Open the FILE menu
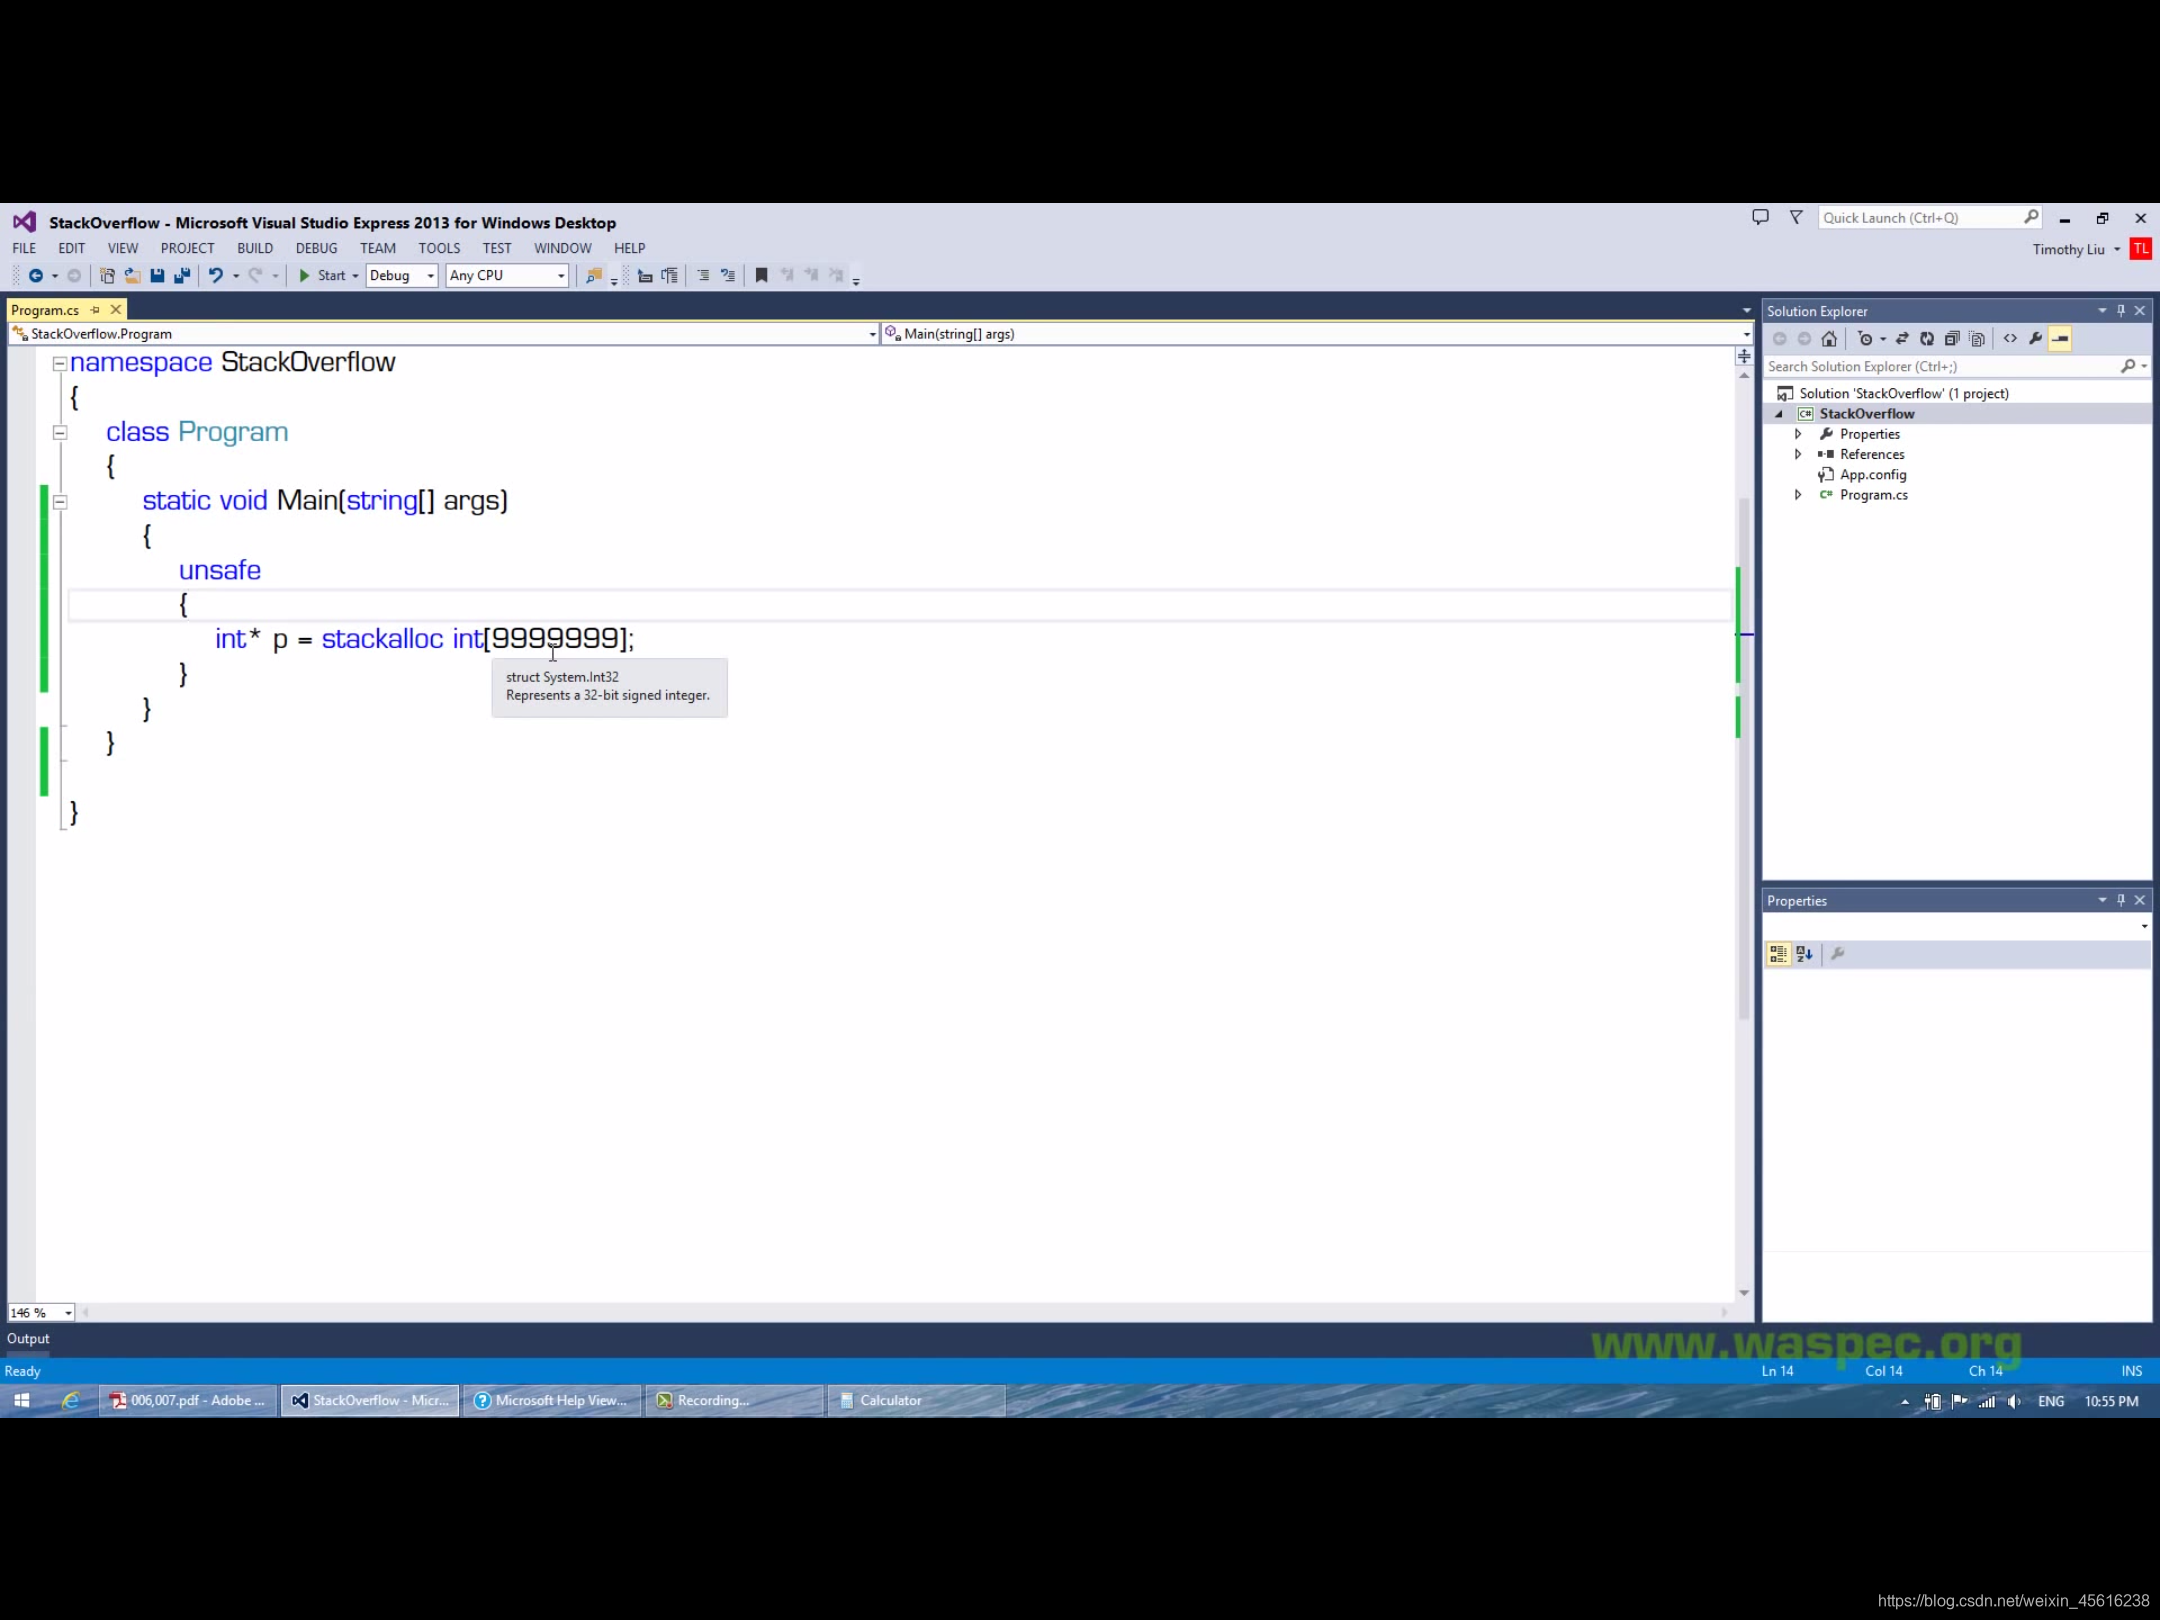Image resolution: width=2160 pixels, height=1620 pixels. 24,248
